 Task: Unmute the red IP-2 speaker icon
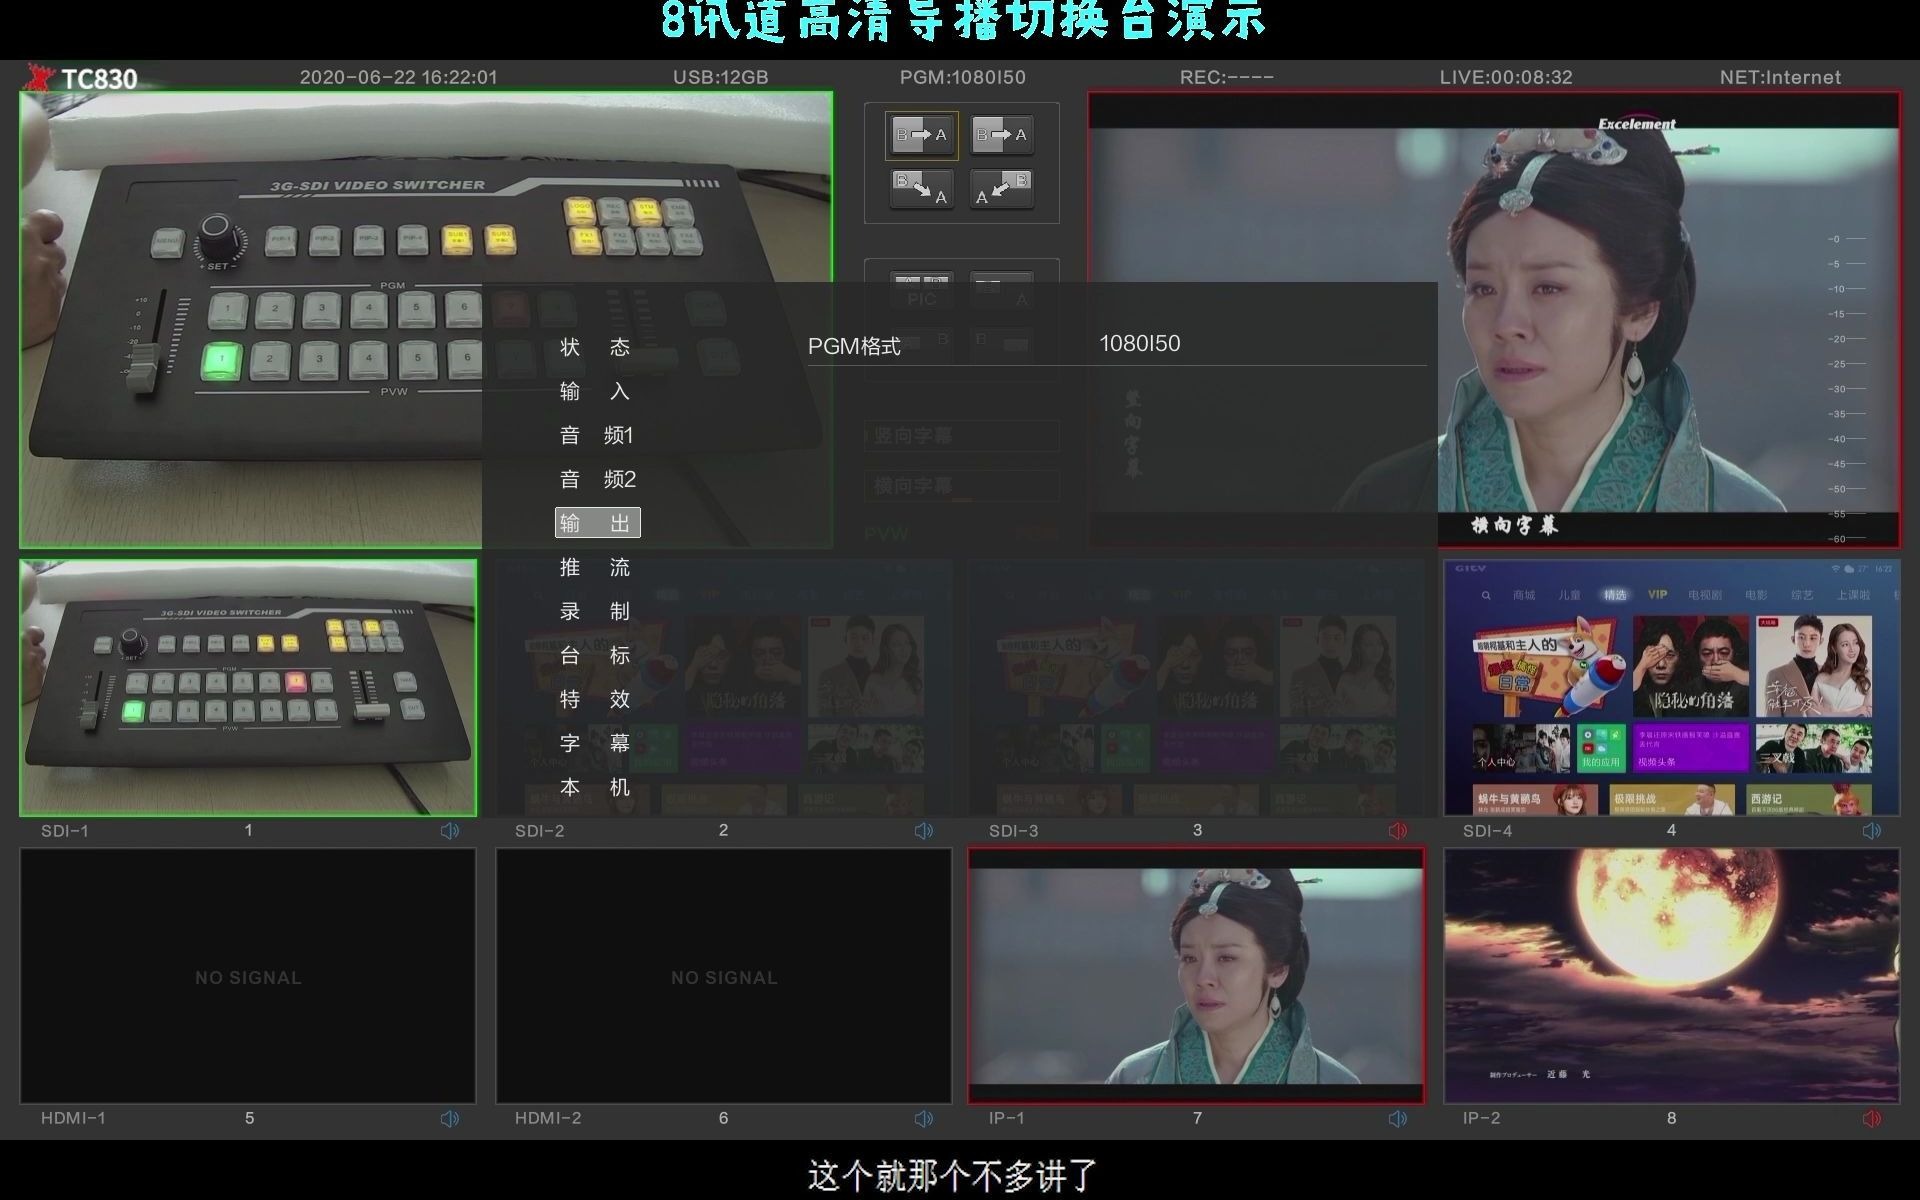pyautogui.click(x=1872, y=1119)
